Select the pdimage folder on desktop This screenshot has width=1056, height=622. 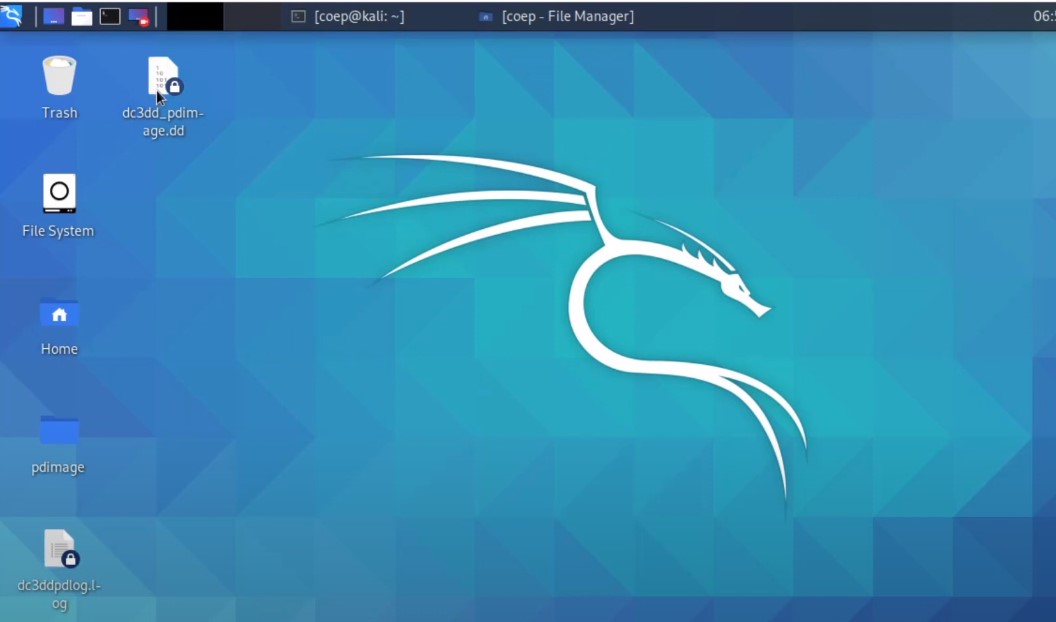59,430
